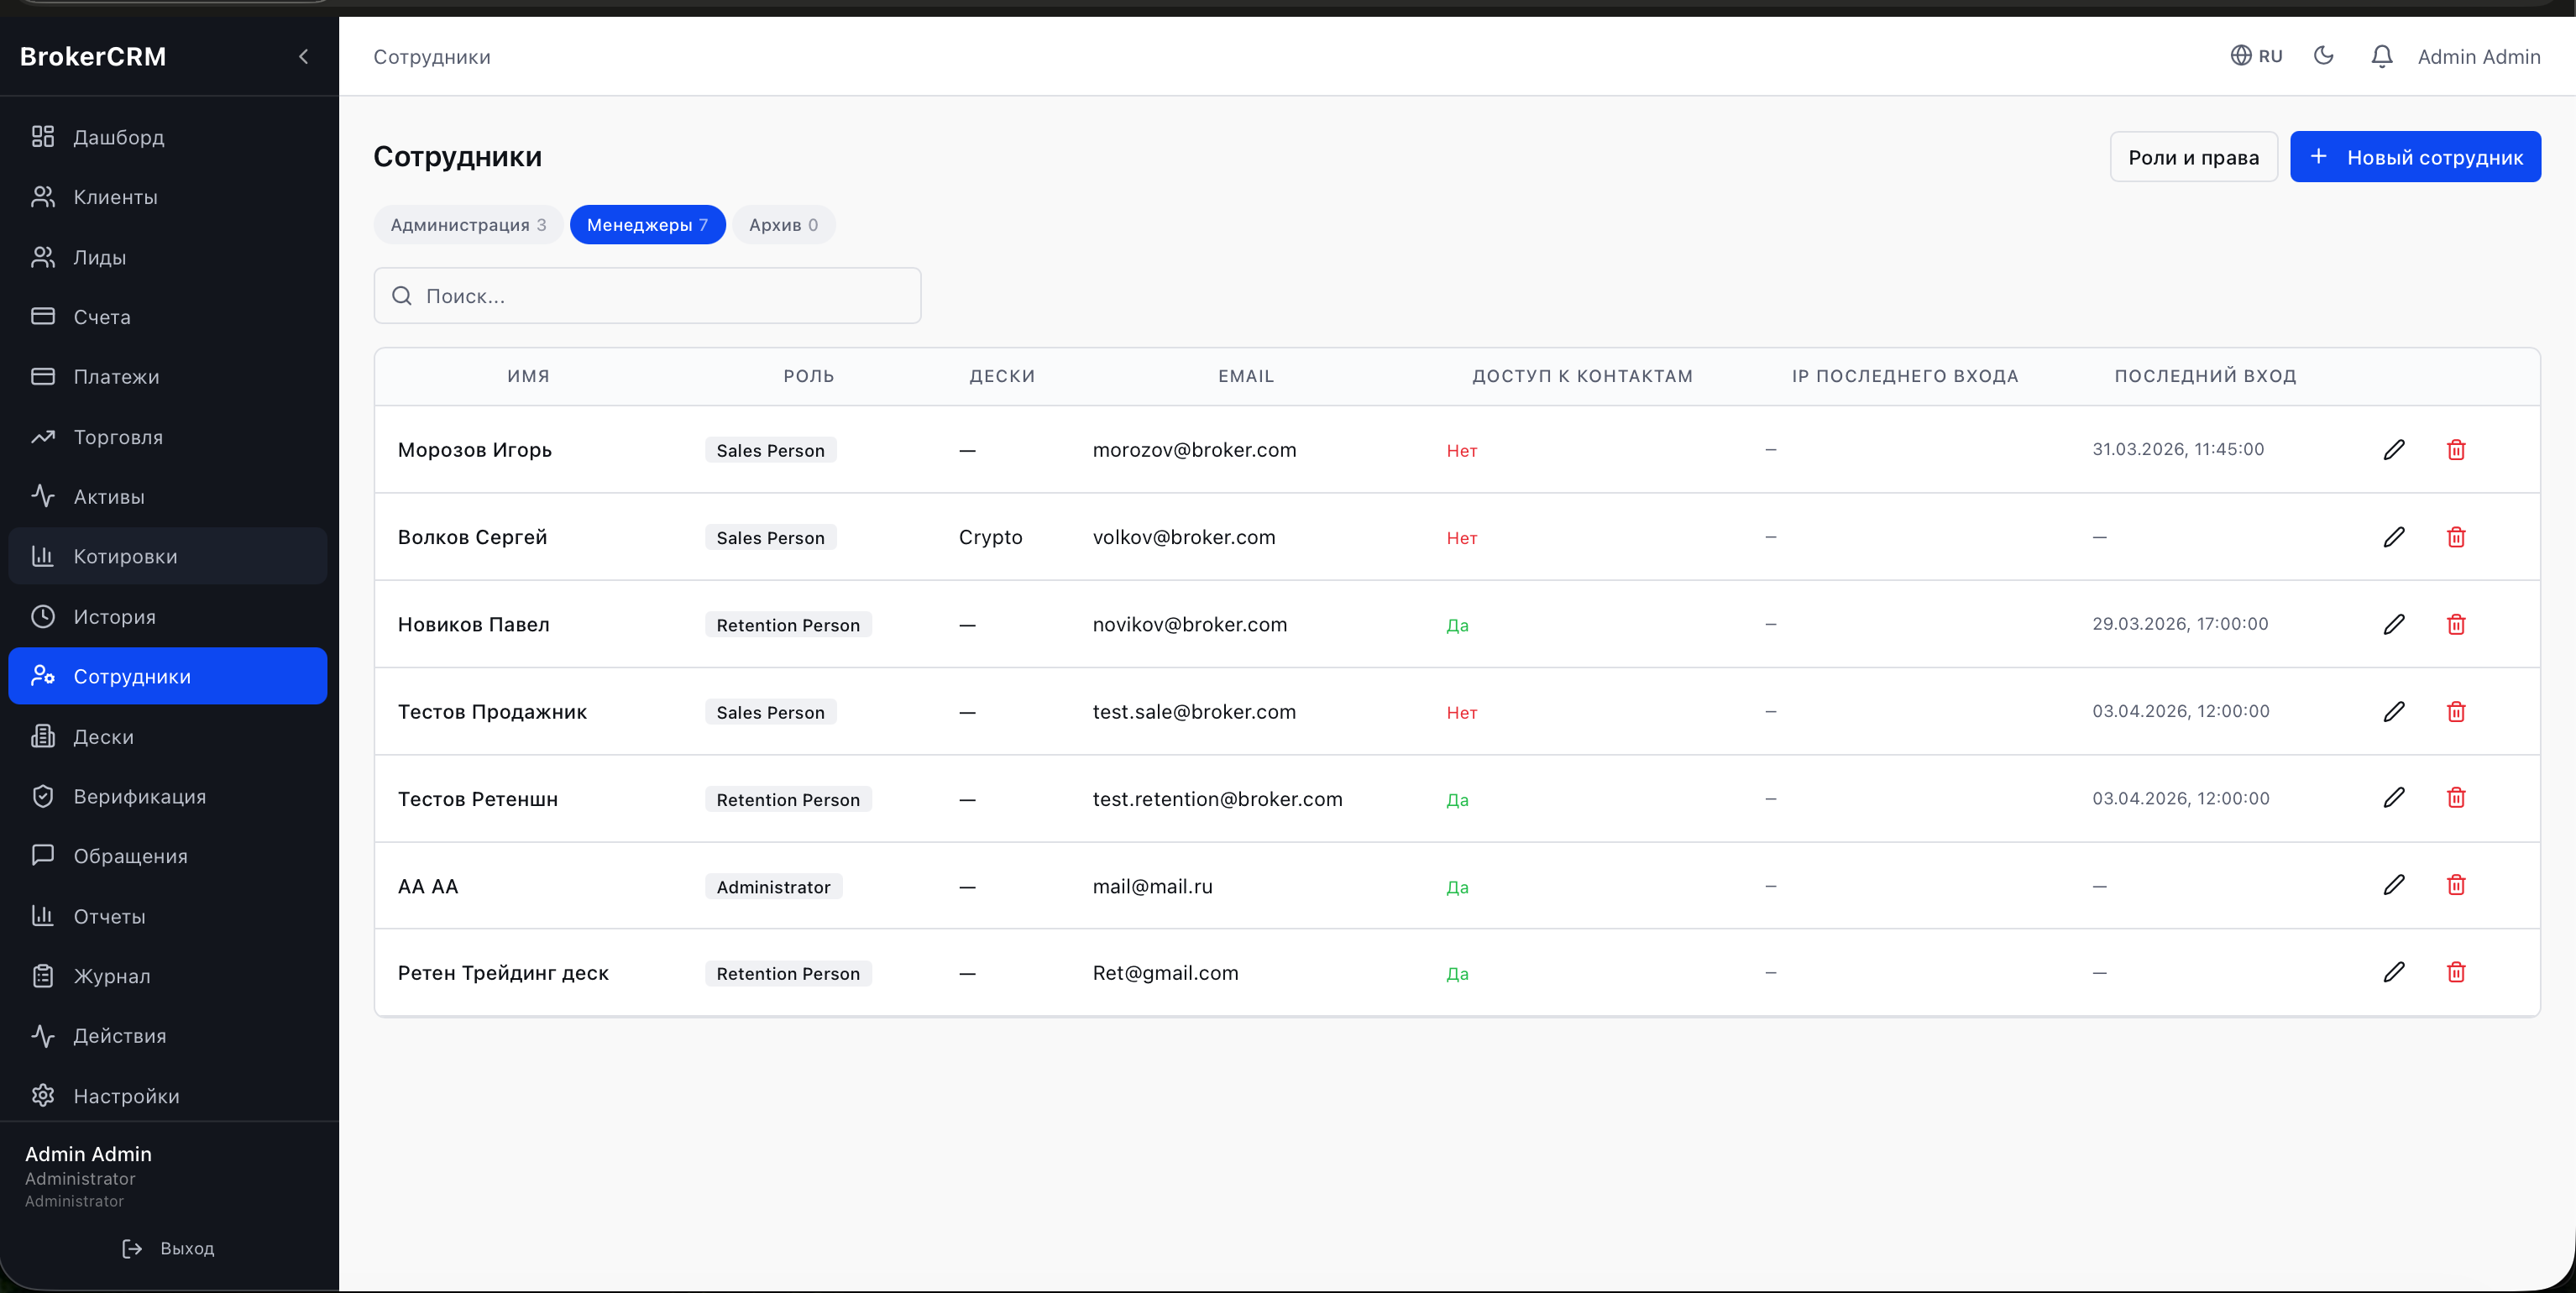This screenshot has width=2576, height=1293.
Task: Open the Дашборд section in sidebar
Action: 118,137
